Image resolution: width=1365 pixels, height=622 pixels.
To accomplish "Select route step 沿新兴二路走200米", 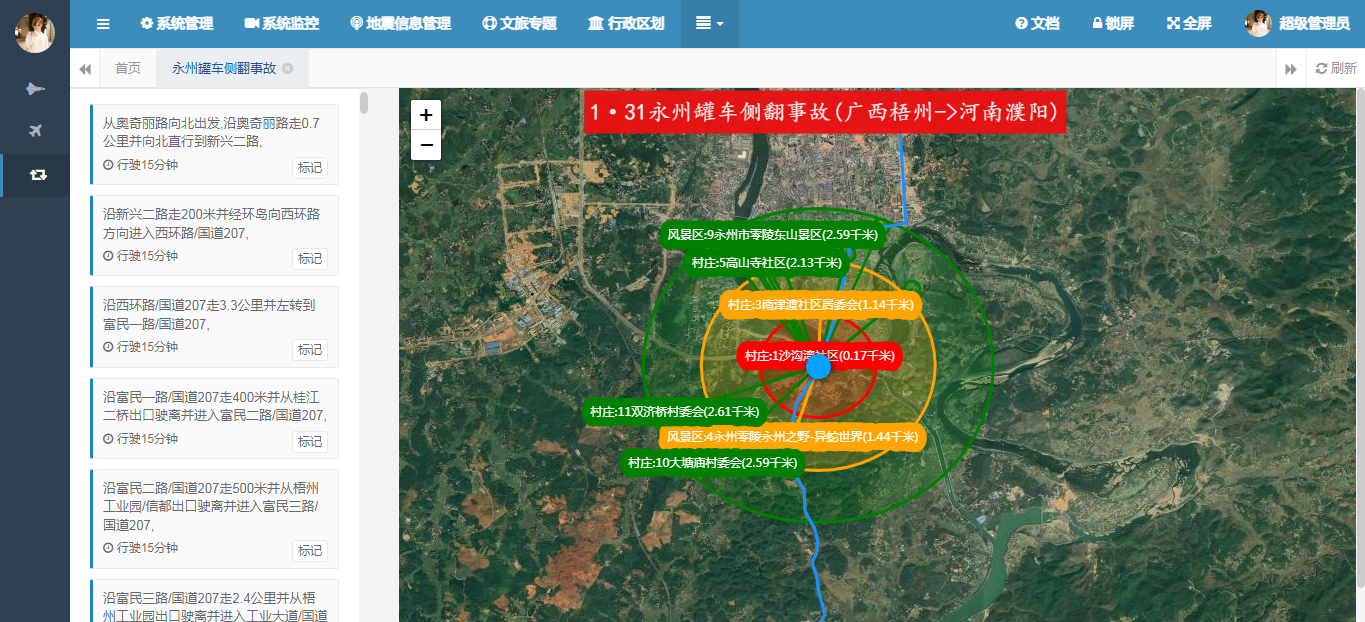I will click(214, 235).
